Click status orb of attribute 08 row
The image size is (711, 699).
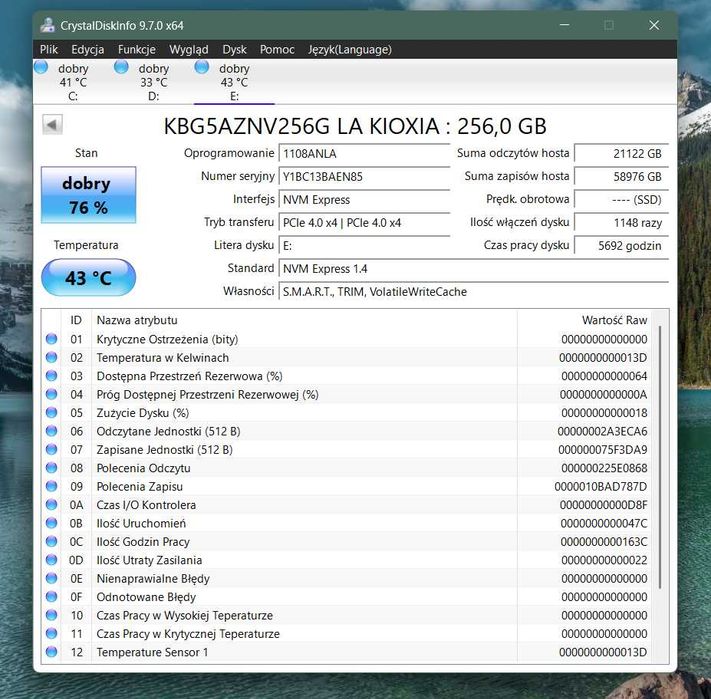point(52,468)
